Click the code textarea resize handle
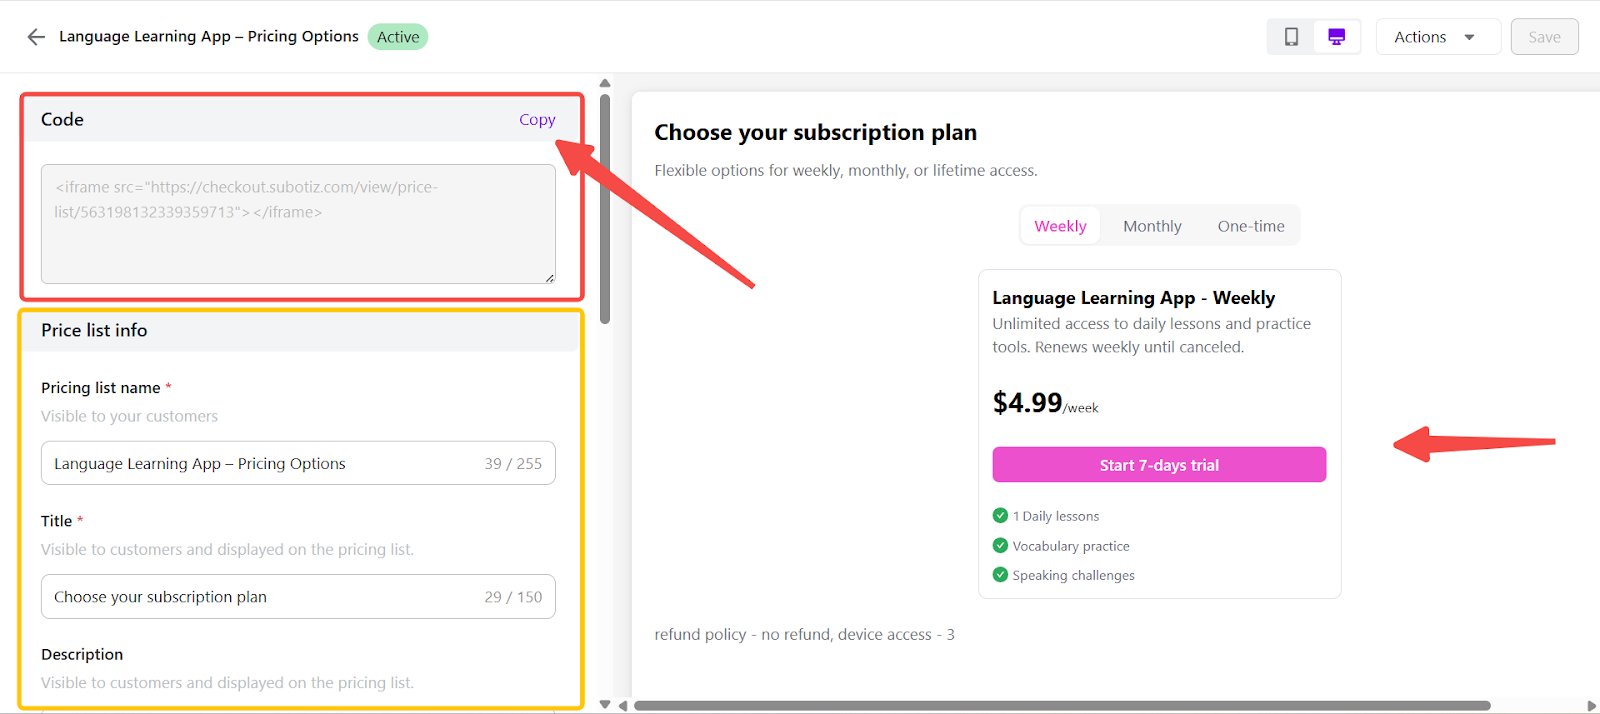The width and height of the screenshot is (1600, 714). click(550, 278)
